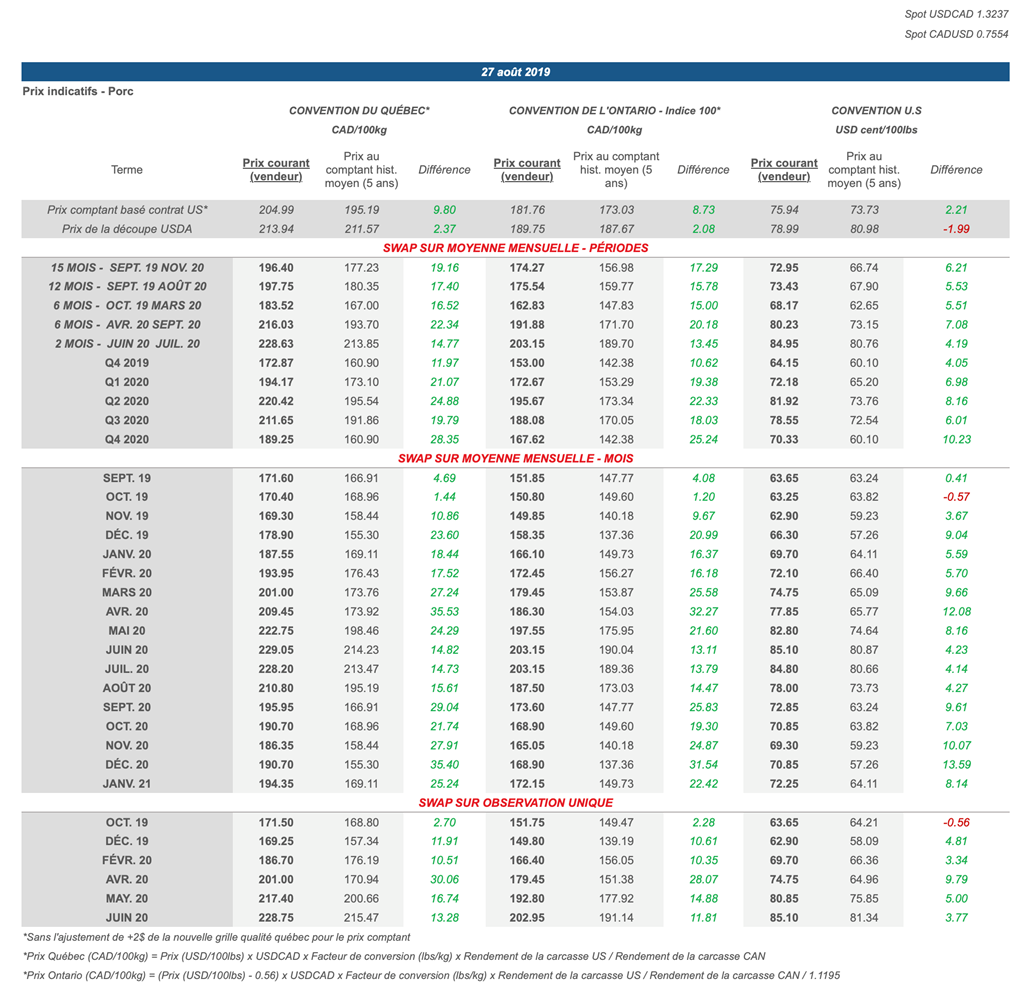Select the "JANV. 21" row label

point(127,783)
